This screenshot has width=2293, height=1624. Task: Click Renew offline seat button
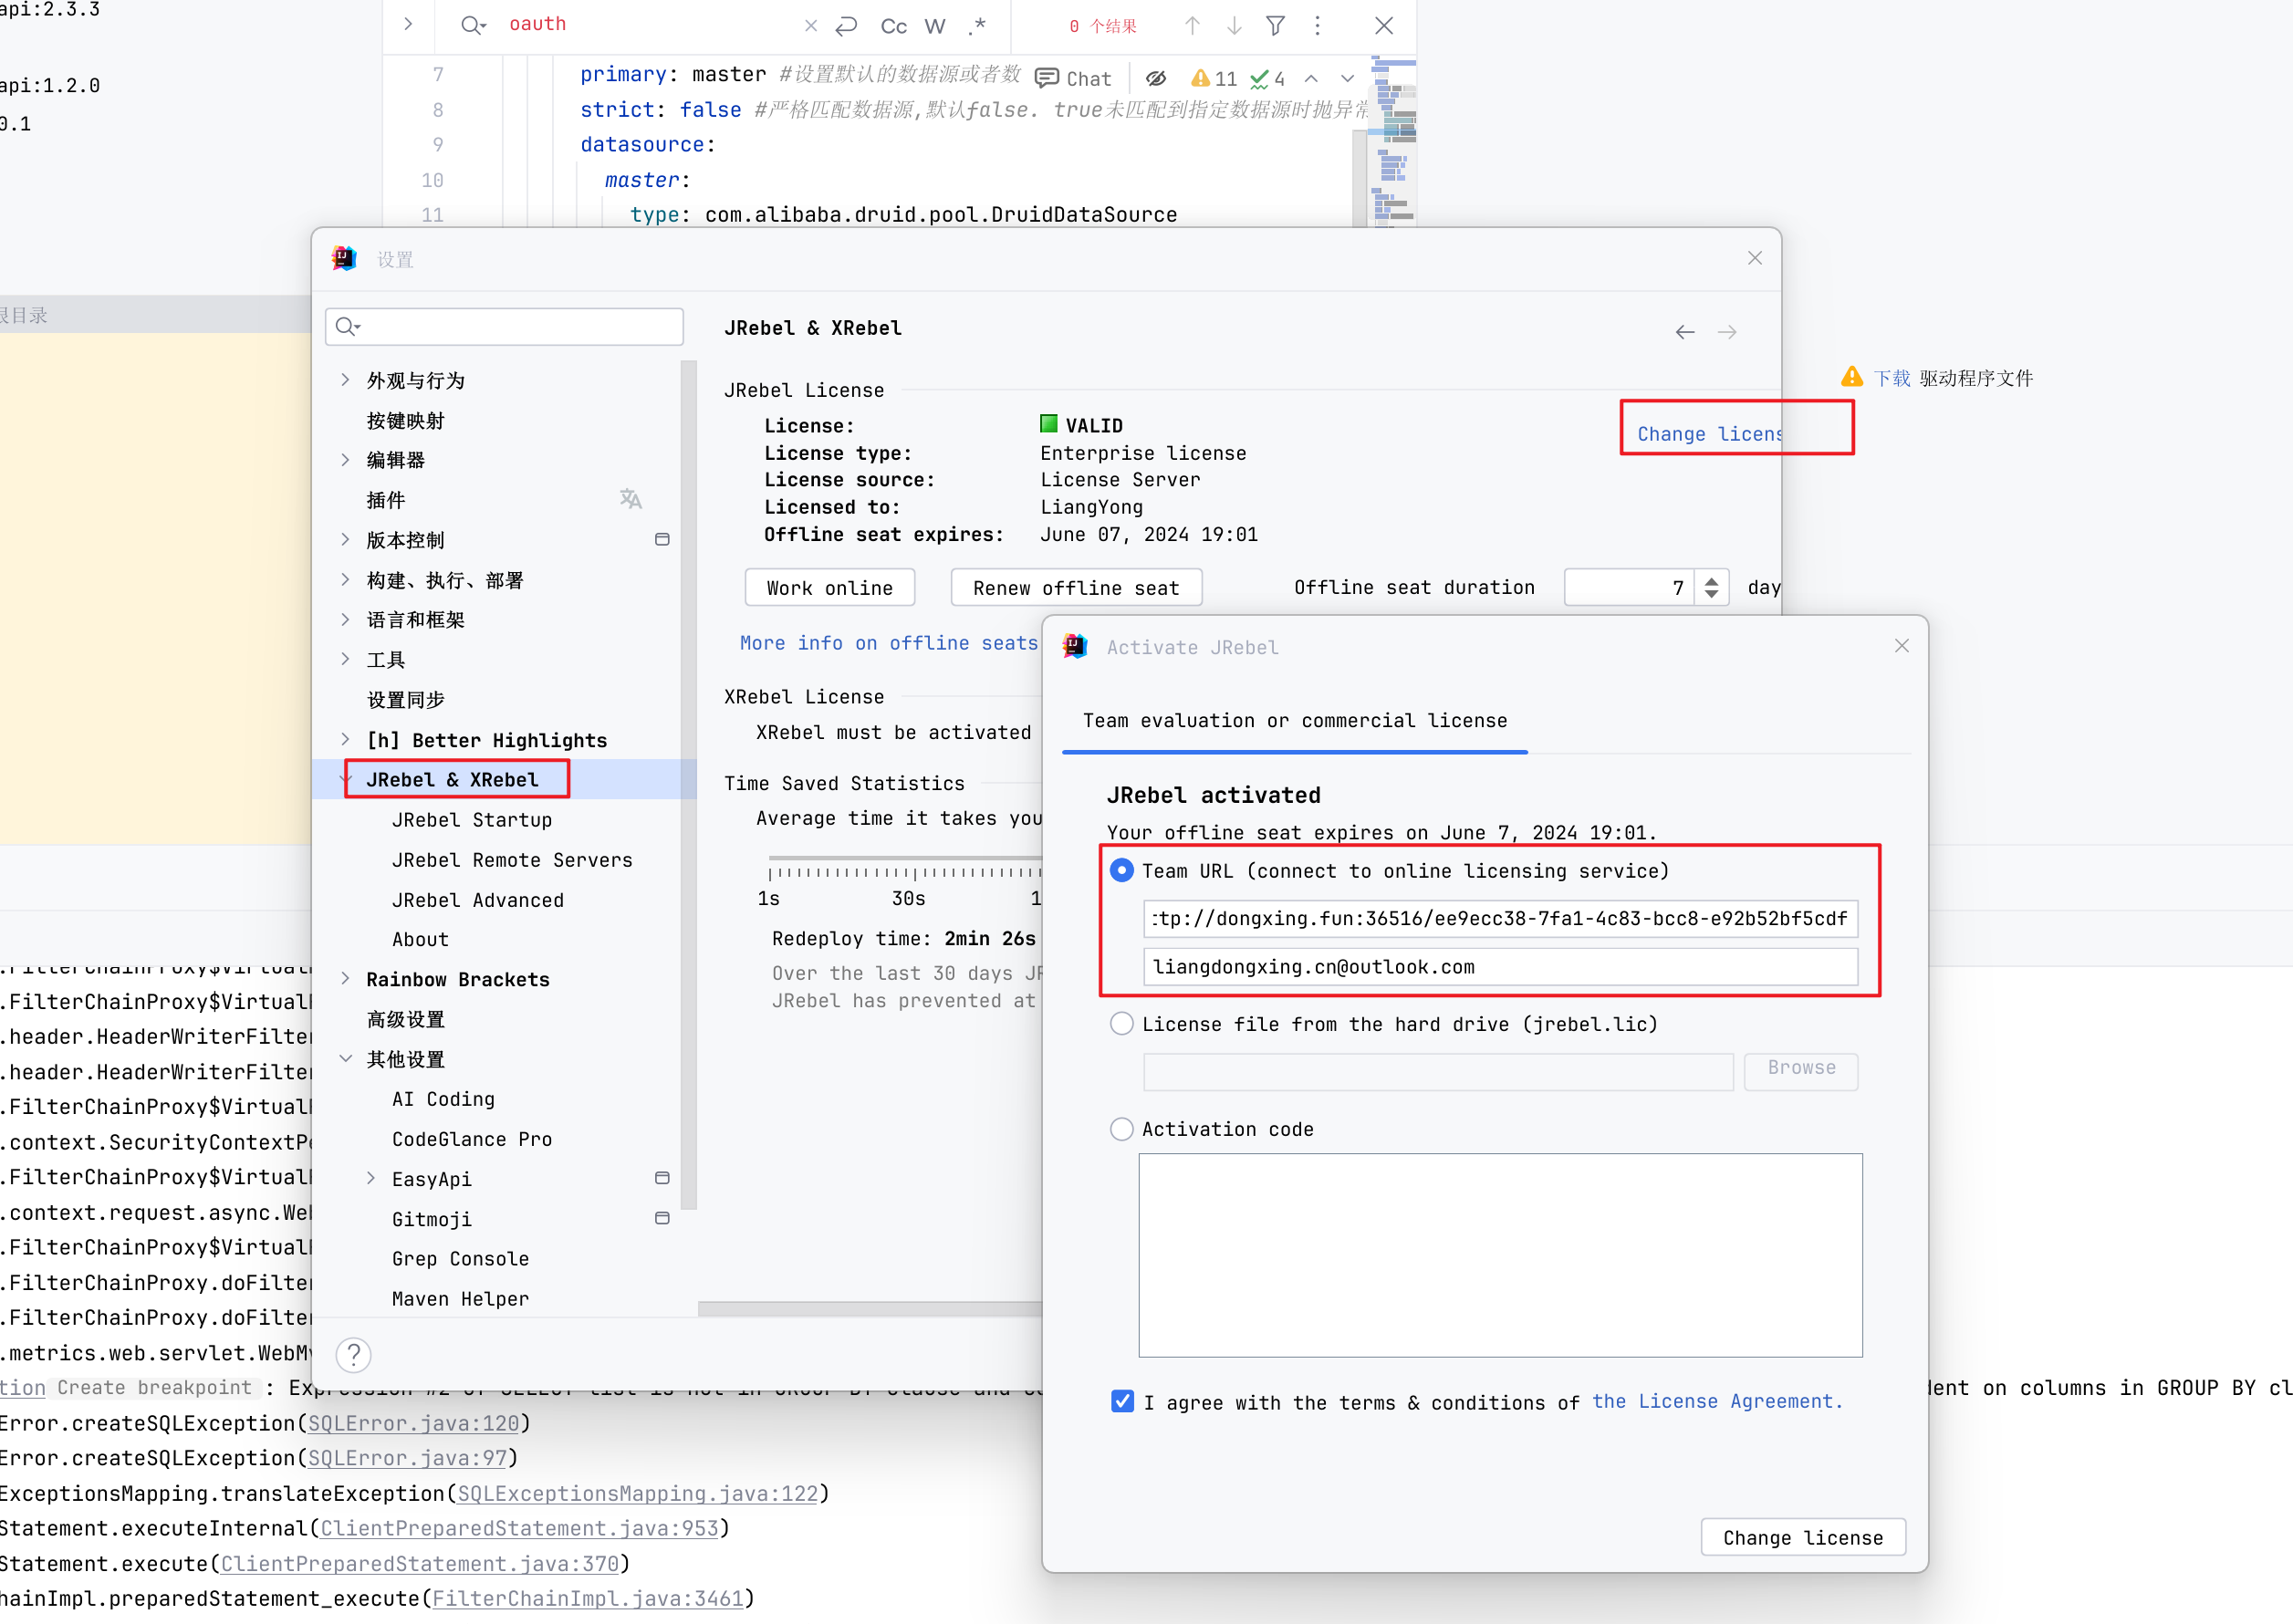click(x=1076, y=588)
